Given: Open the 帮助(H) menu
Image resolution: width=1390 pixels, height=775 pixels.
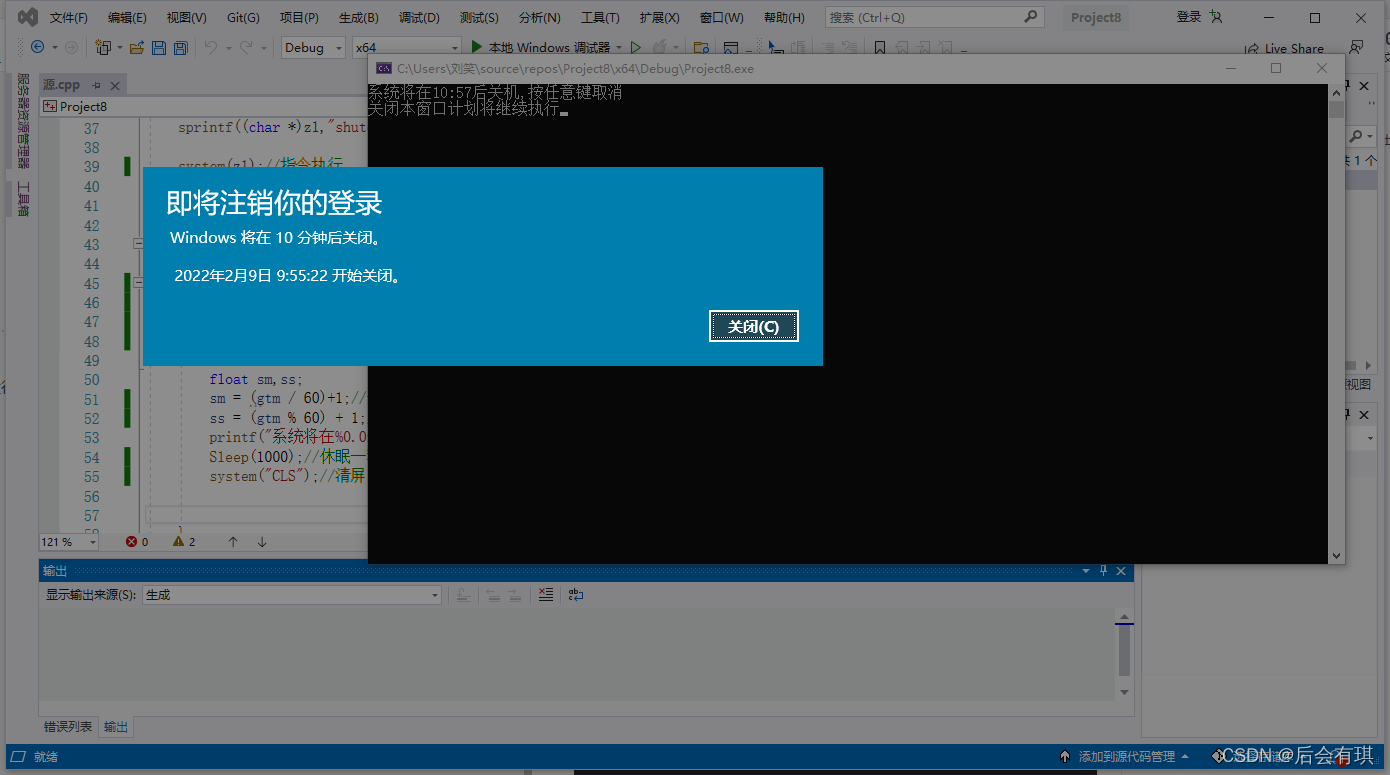Looking at the screenshot, I should coord(784,18).
